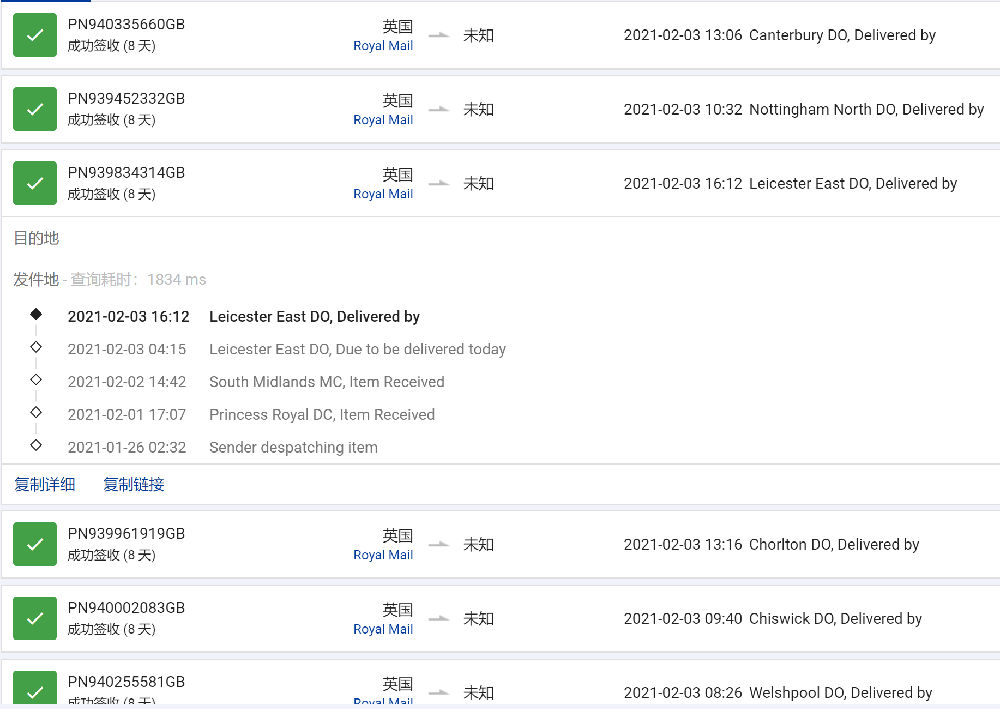Image resolution: width=1000 pixels, height=709 pixels.
Task: Open Royal Mail link for PN940002083GB
Action: (383, 629)
